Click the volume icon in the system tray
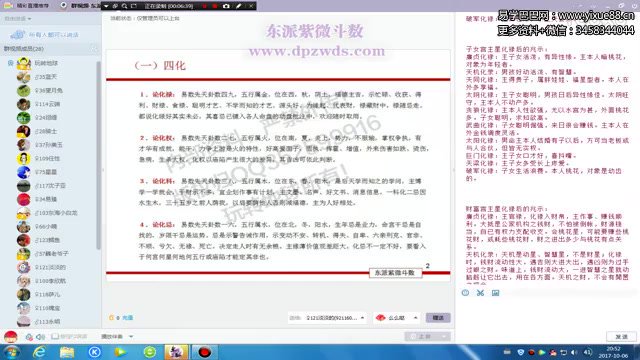 coord(574,352)
